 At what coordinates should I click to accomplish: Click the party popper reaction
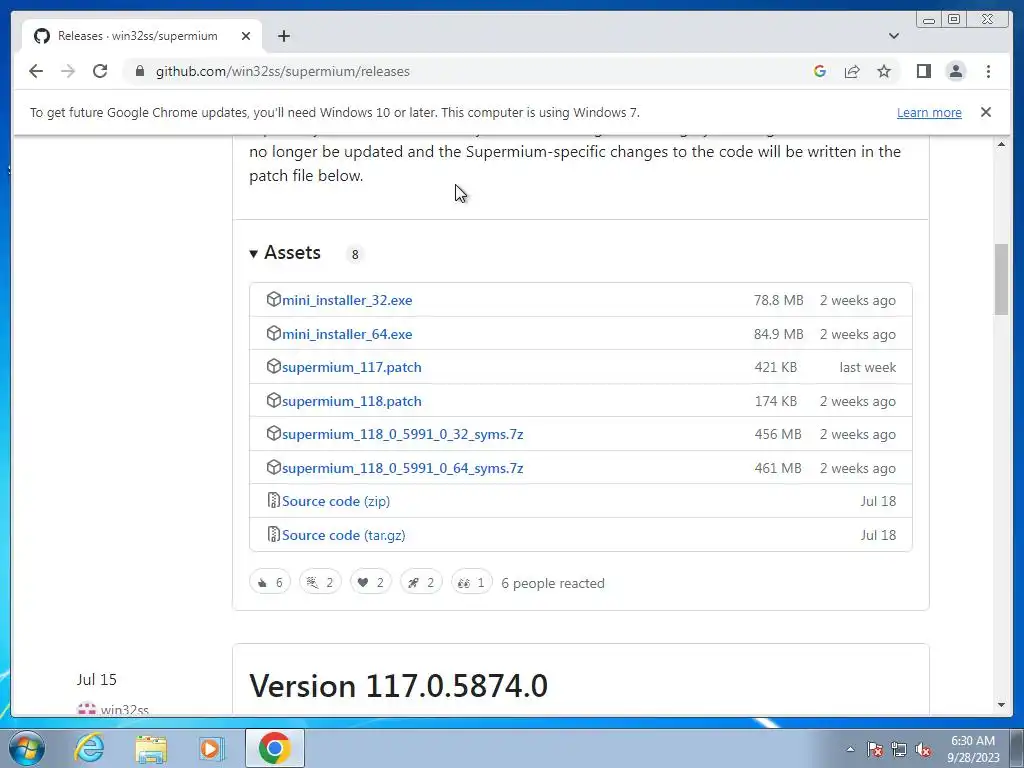click(x=320, y=583)
